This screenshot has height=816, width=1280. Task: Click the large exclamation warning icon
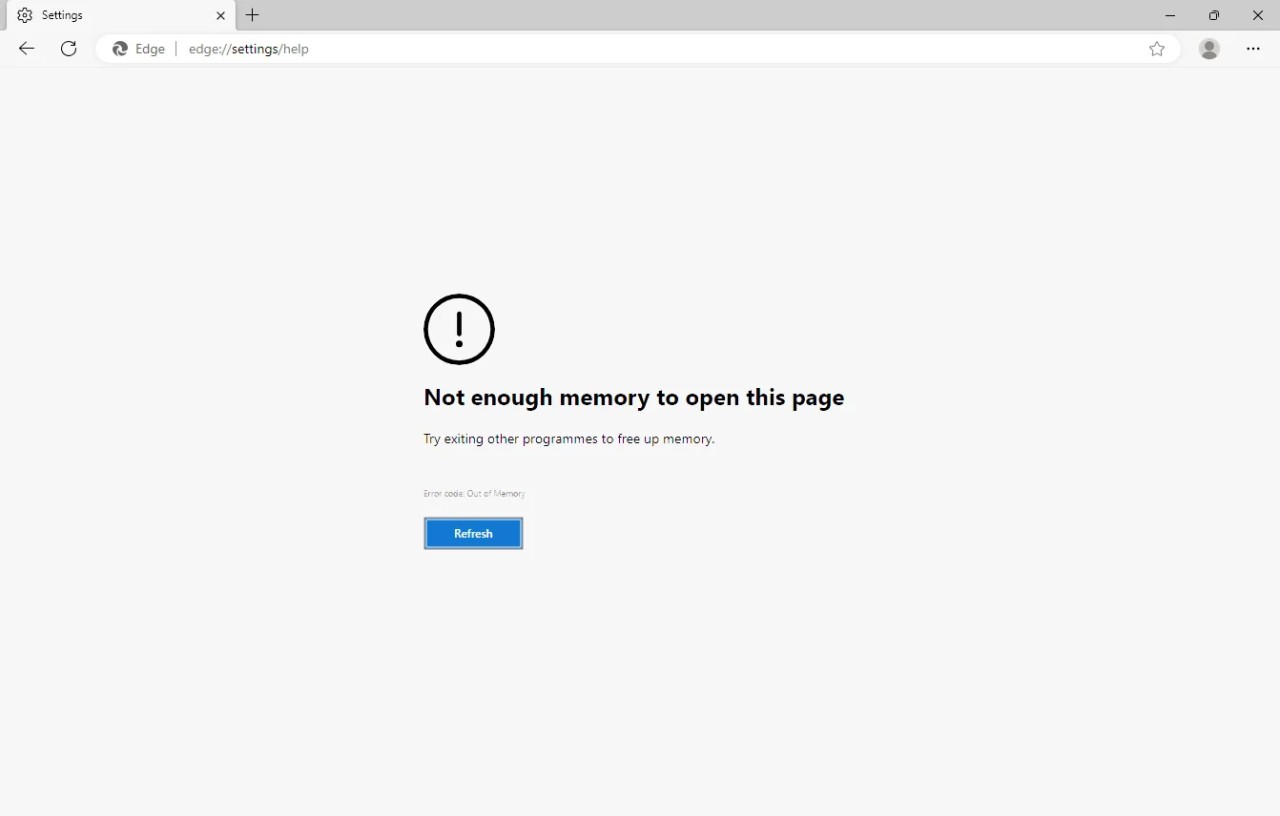459,329
